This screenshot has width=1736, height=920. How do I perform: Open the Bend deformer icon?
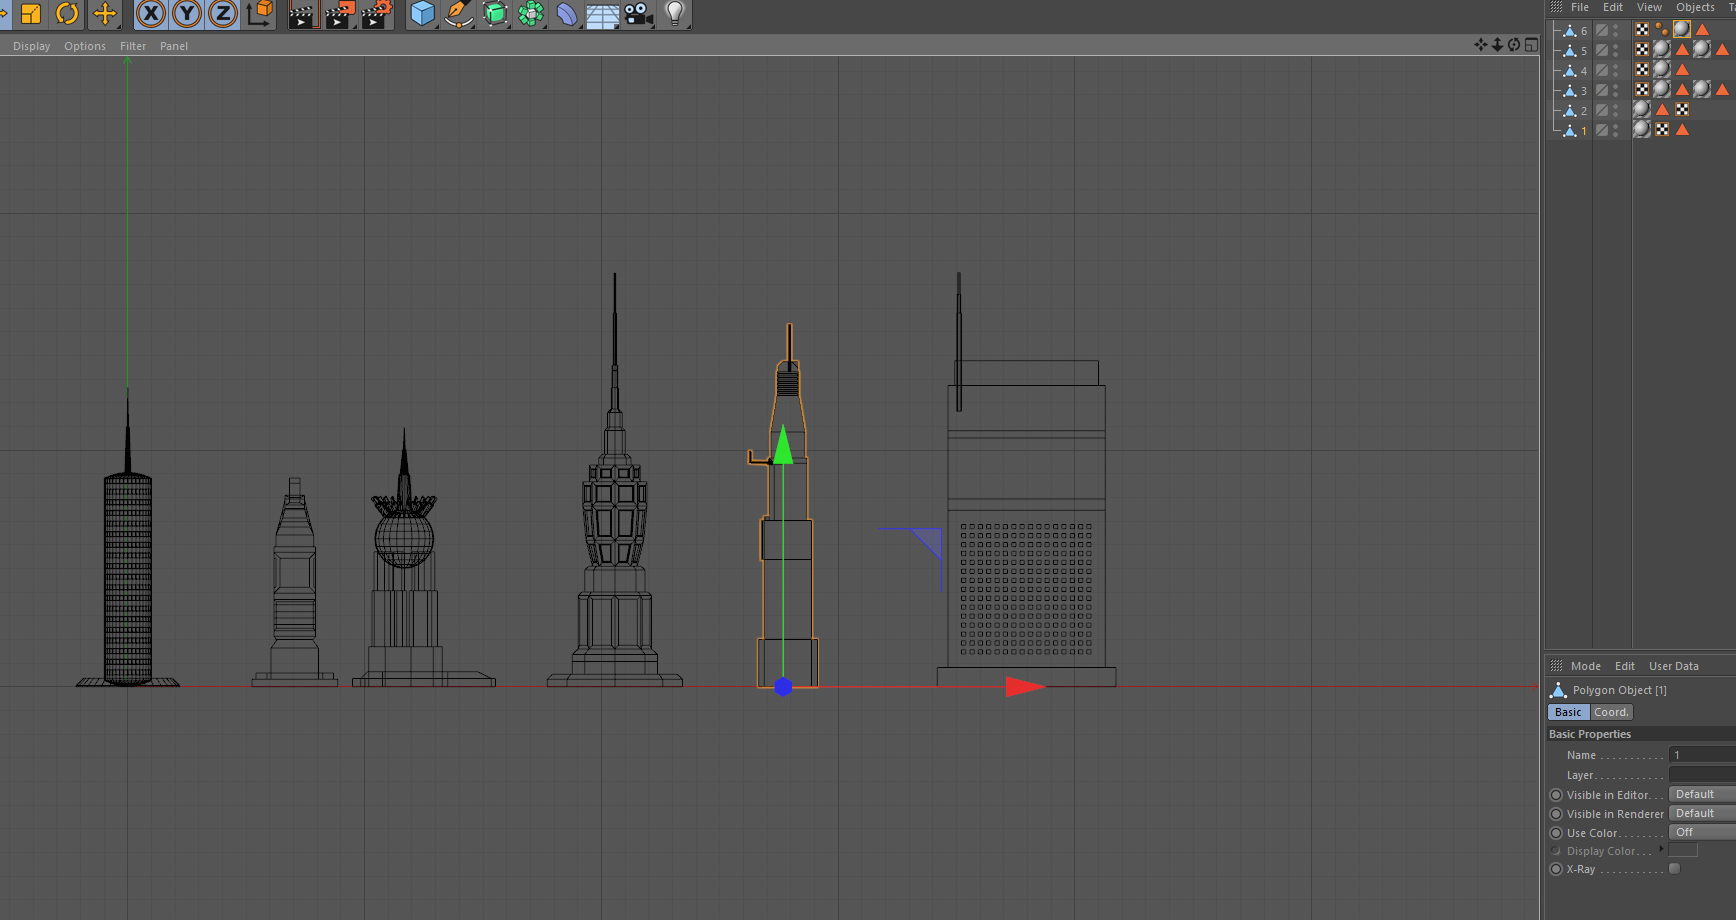[567, 14]
